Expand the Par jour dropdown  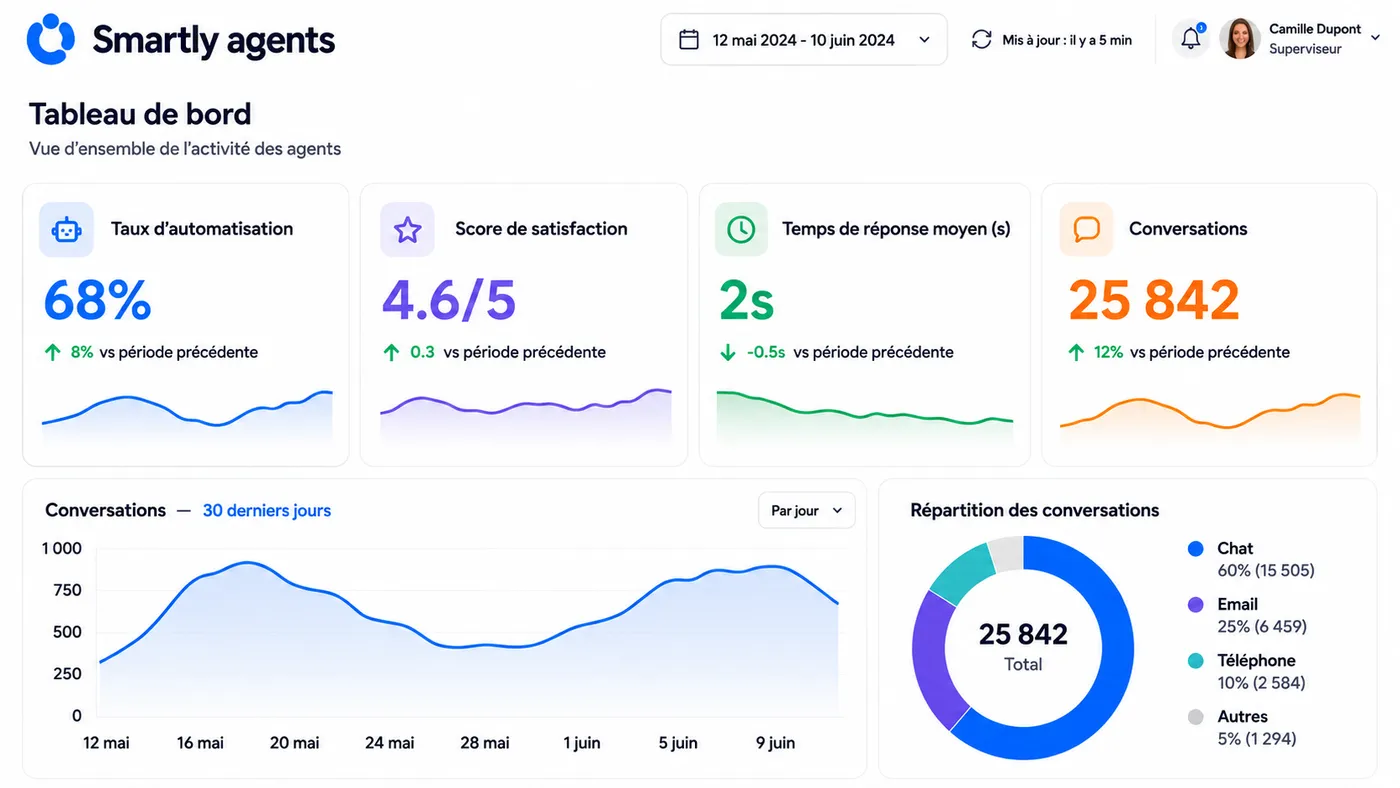pyautogui.click(x=807, y=510)
